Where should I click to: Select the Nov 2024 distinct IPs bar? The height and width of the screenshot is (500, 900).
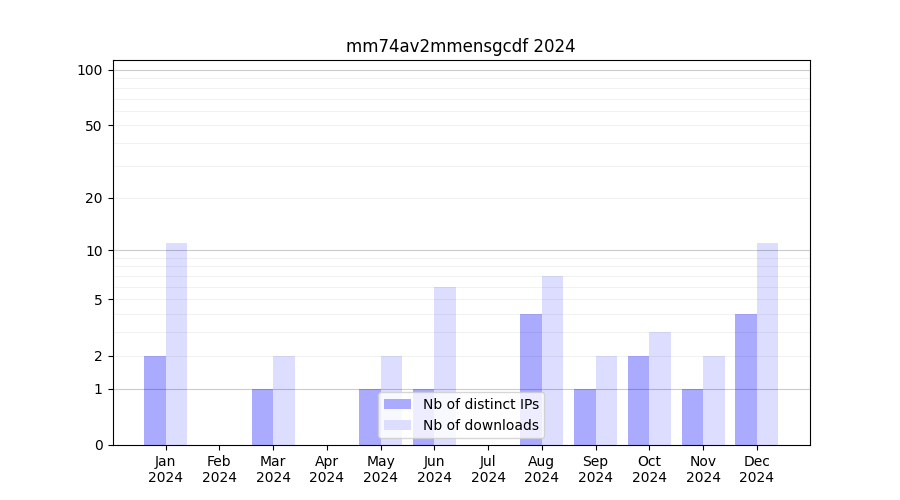coord(692,417)
